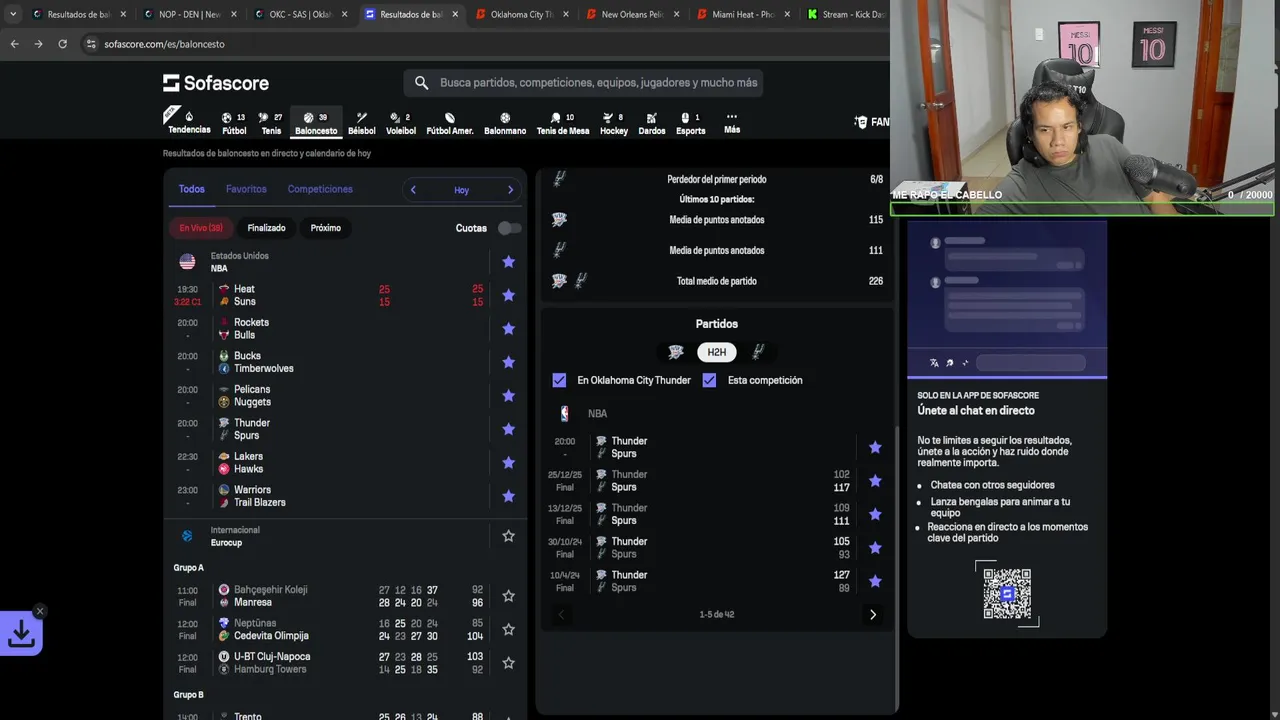Favorite the Eurocup competition star
The height and width of the screenshot is (720, 1280).
(508, 536)
